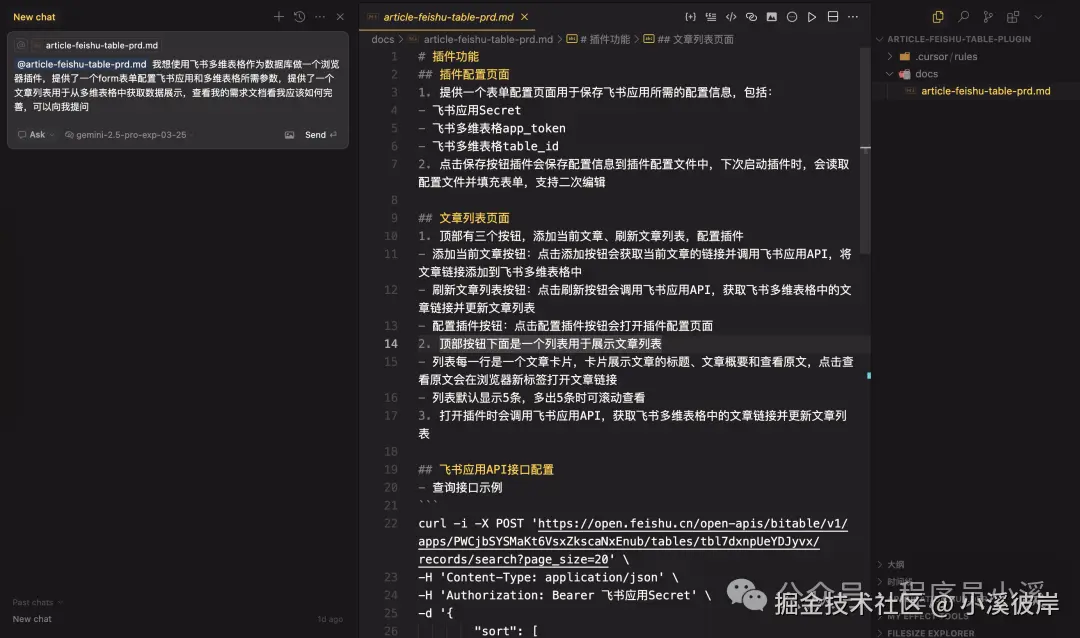Attach an image via chat image icon

tap(289, 135)
